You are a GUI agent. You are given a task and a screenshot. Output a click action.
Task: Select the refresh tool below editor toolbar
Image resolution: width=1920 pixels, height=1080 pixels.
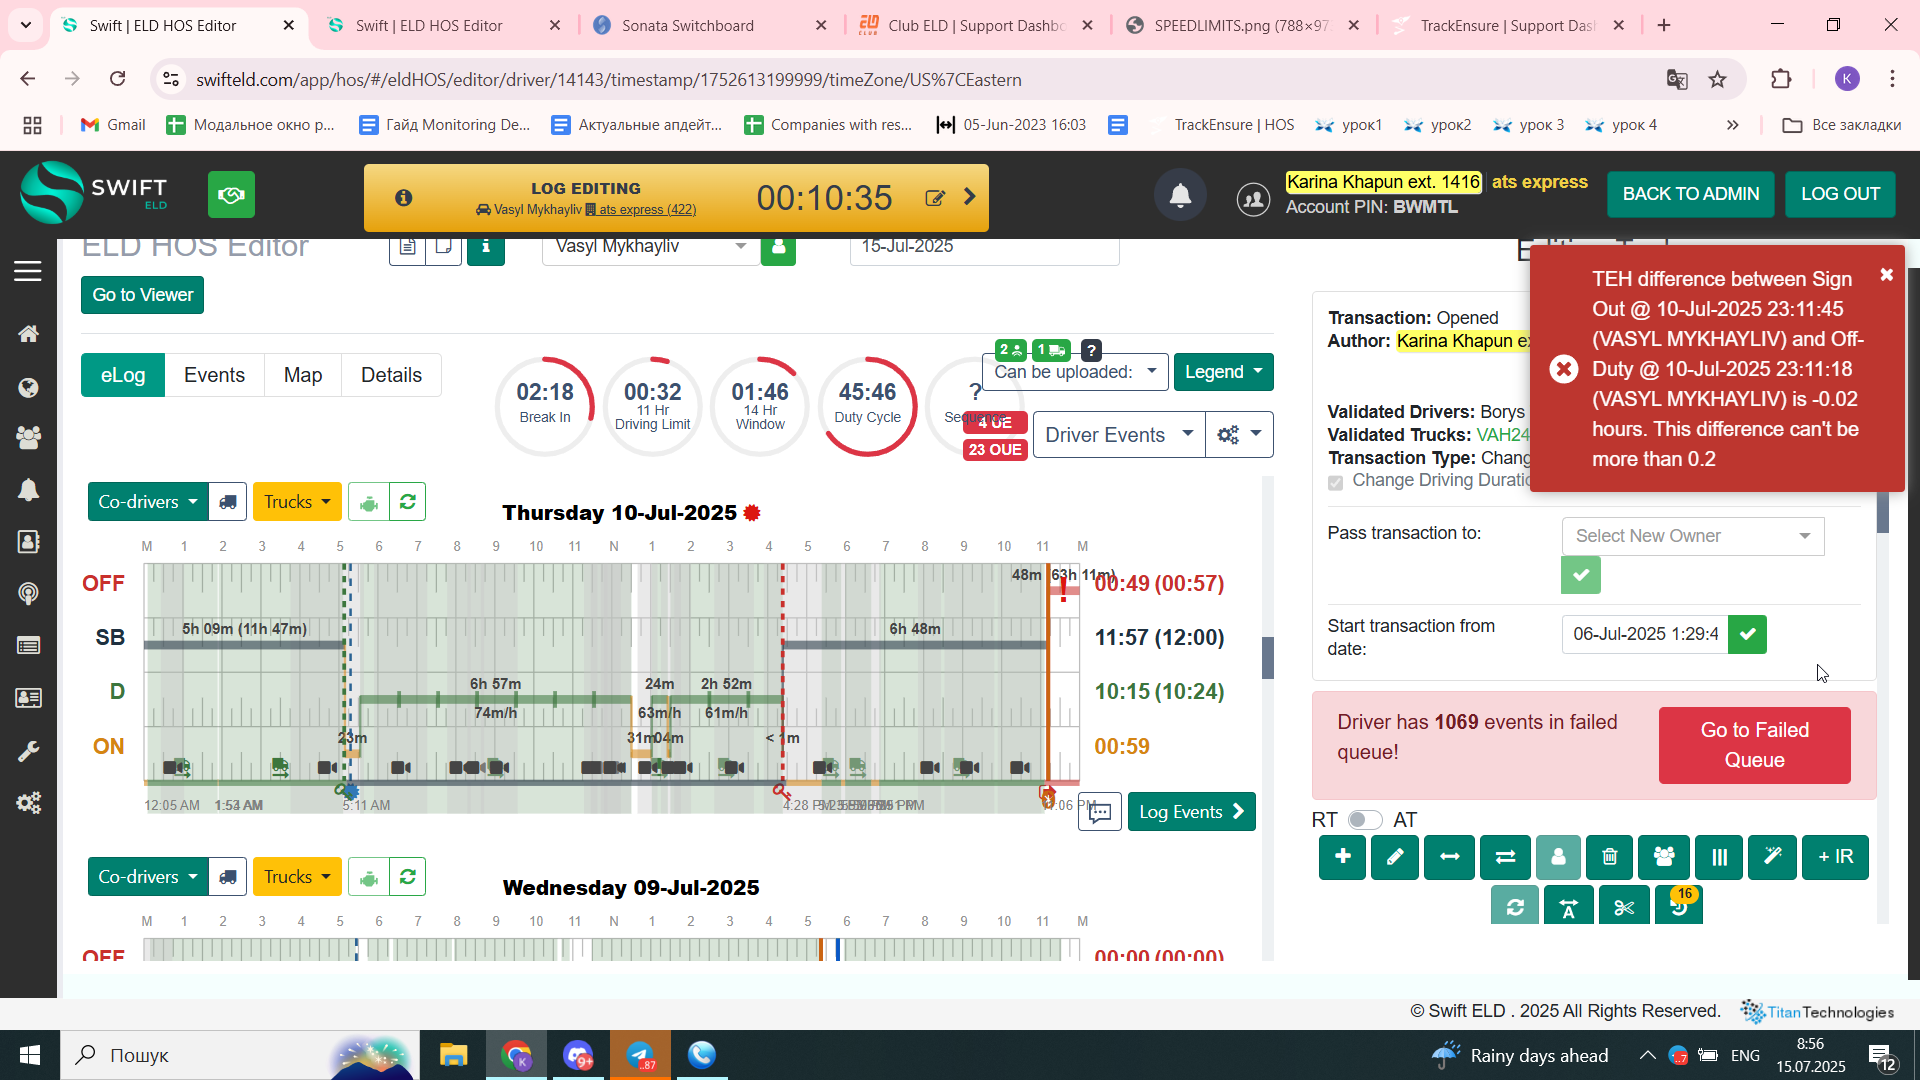[1515, 906]
